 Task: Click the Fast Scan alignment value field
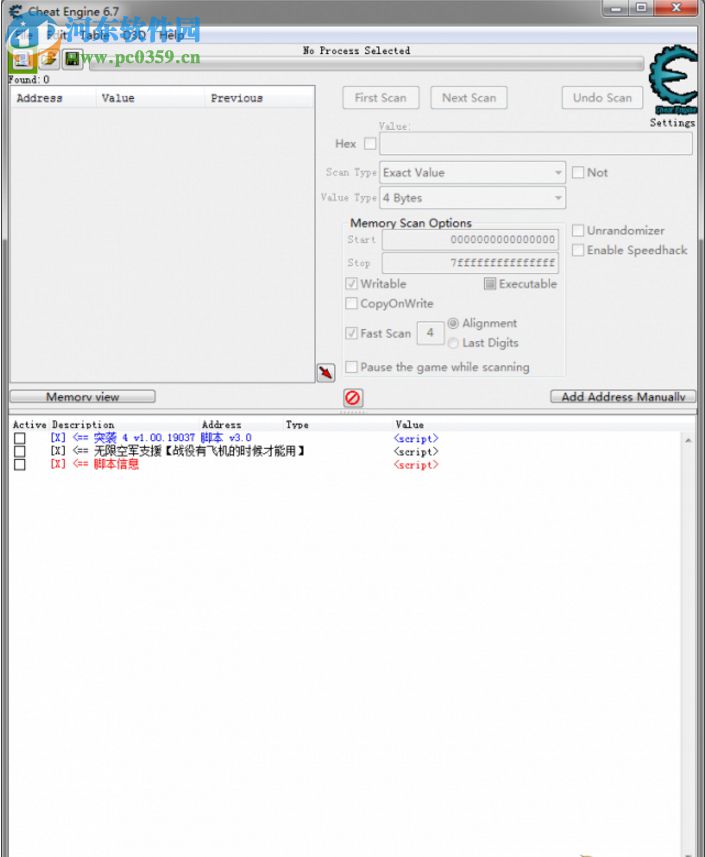pyautogui.click(x=430, y=333)
